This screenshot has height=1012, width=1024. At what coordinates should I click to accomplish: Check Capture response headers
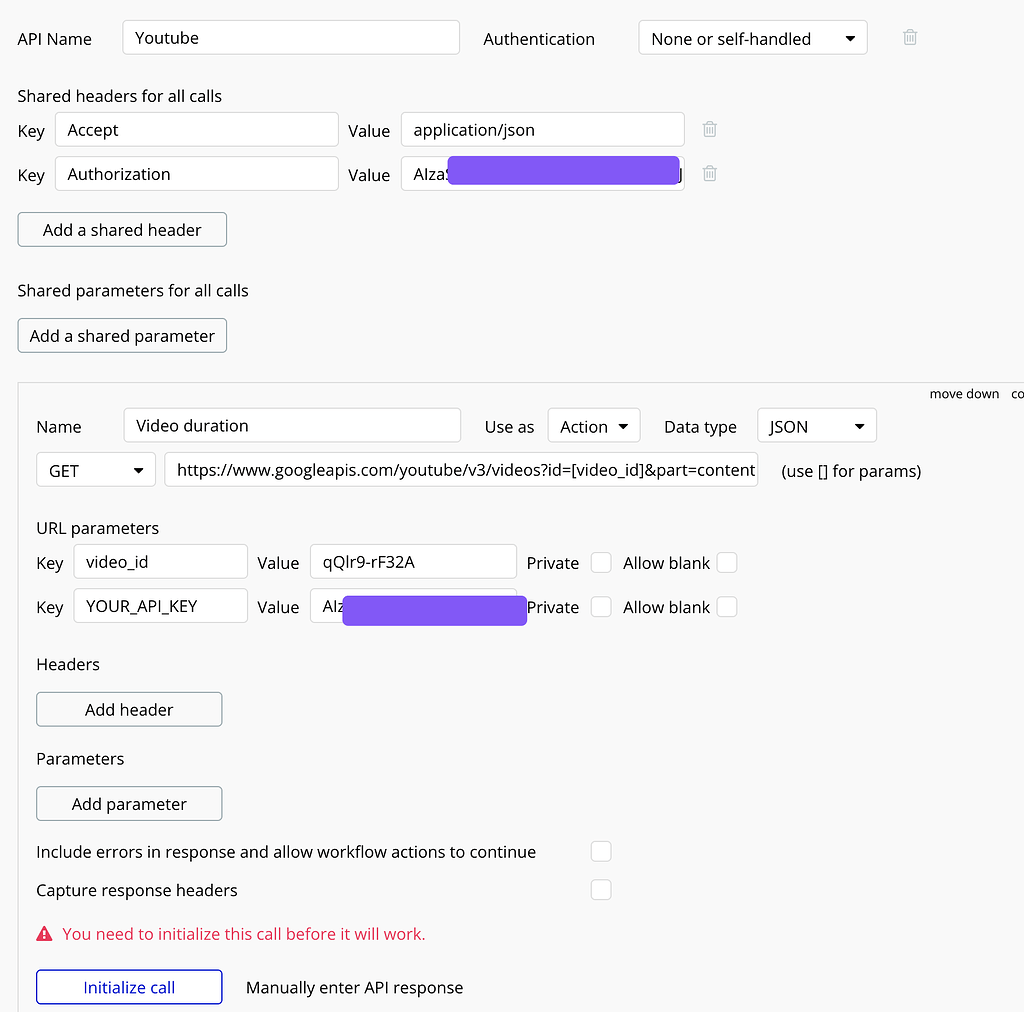tap(601, 890)
